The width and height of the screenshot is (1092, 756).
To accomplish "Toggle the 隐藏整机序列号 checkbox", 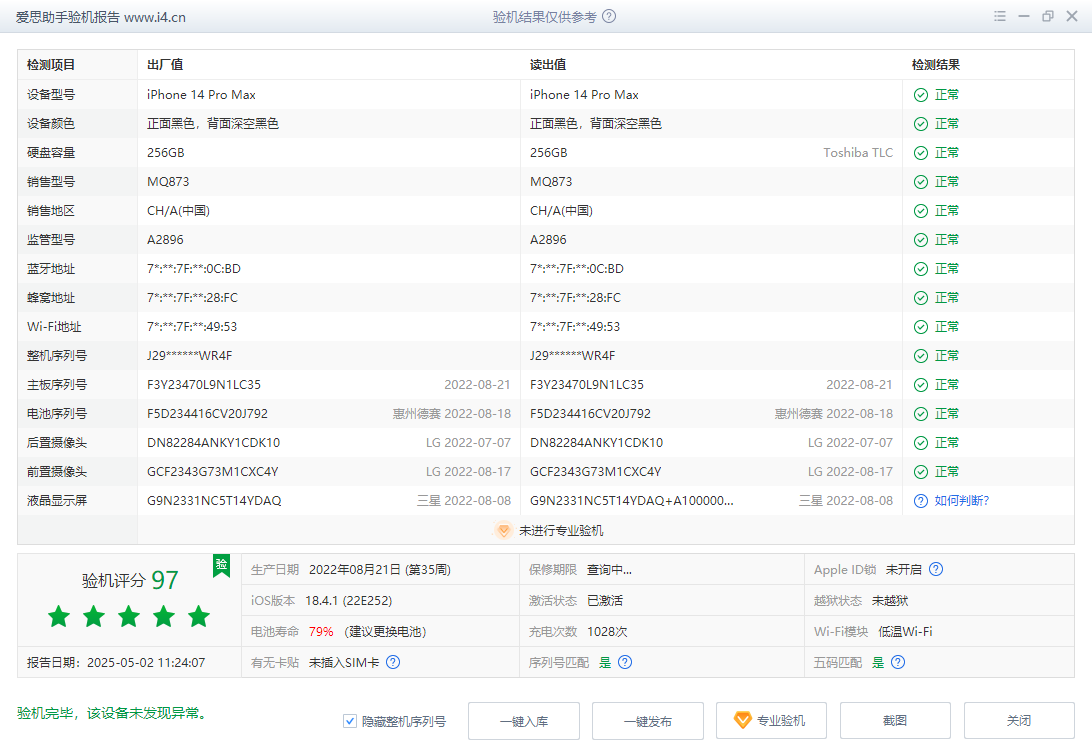I will (350, 721).
